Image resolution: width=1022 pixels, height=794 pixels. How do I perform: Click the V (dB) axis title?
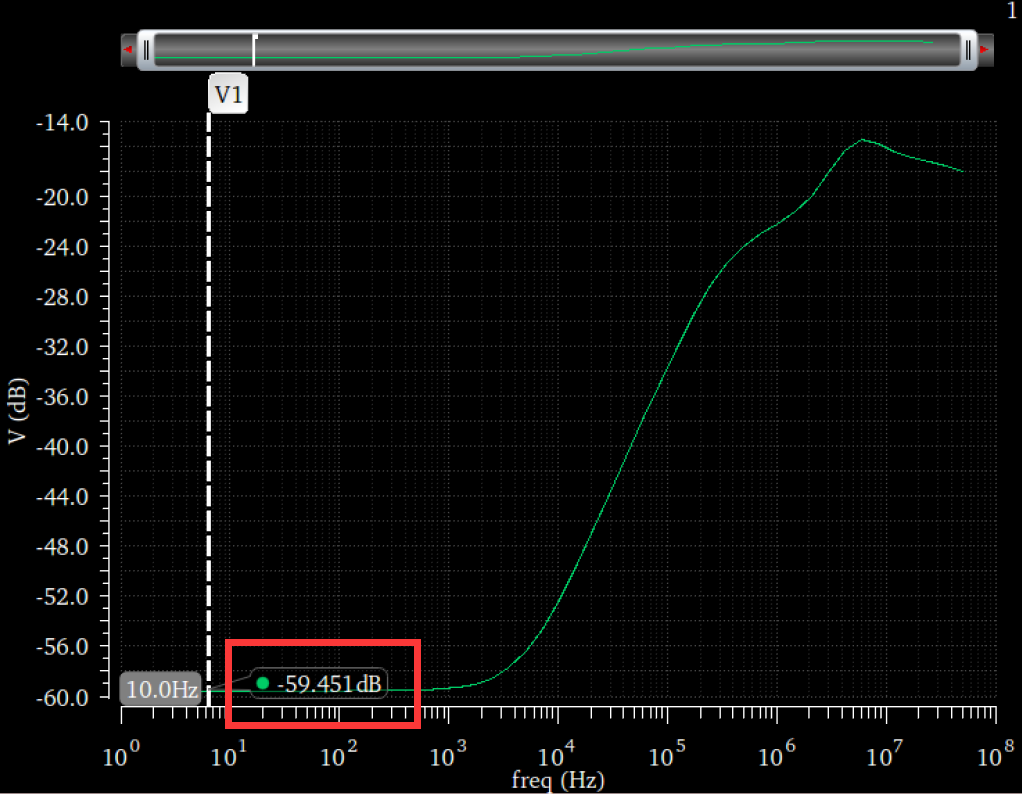[17, 411]
